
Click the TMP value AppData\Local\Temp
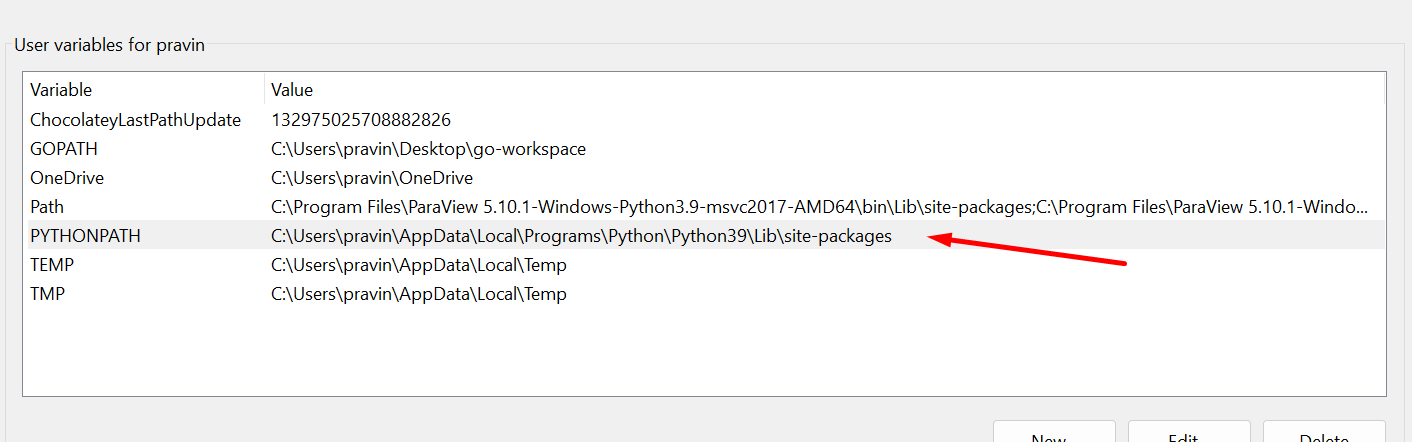[418, 294]
